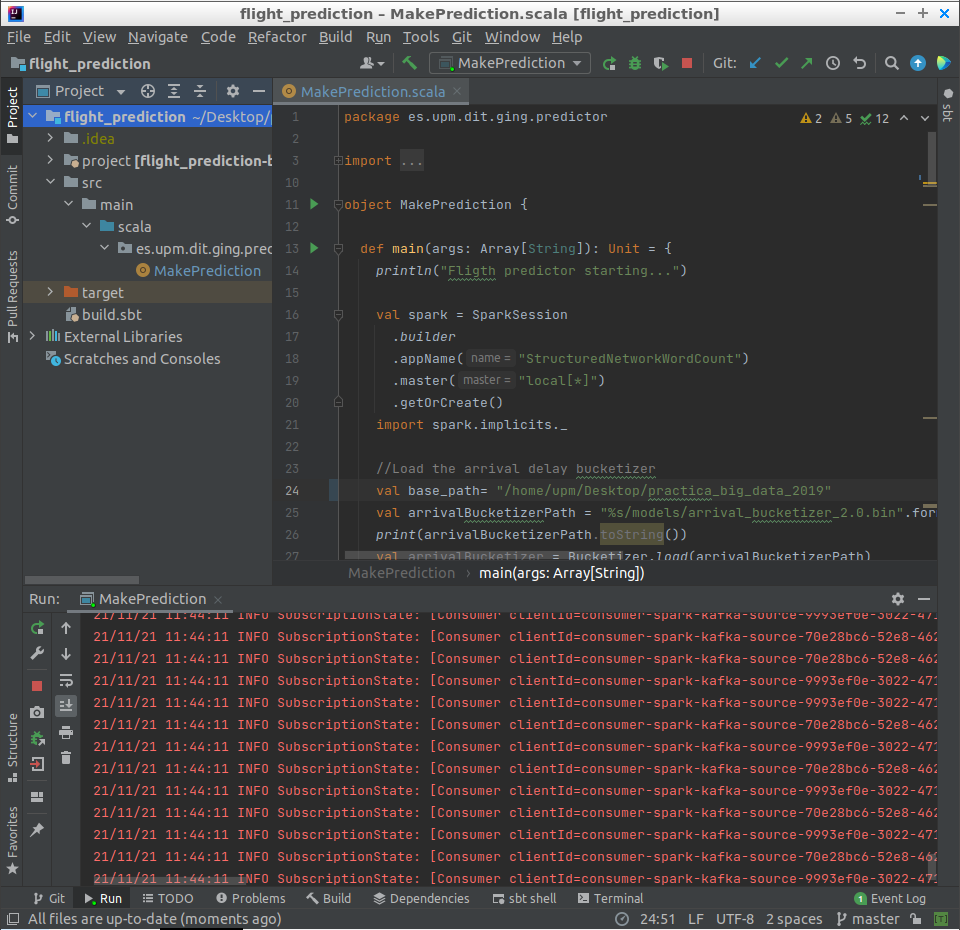Take thread dump camera icon
This screenshot has height=930, width=960.
tap(37, 712)
